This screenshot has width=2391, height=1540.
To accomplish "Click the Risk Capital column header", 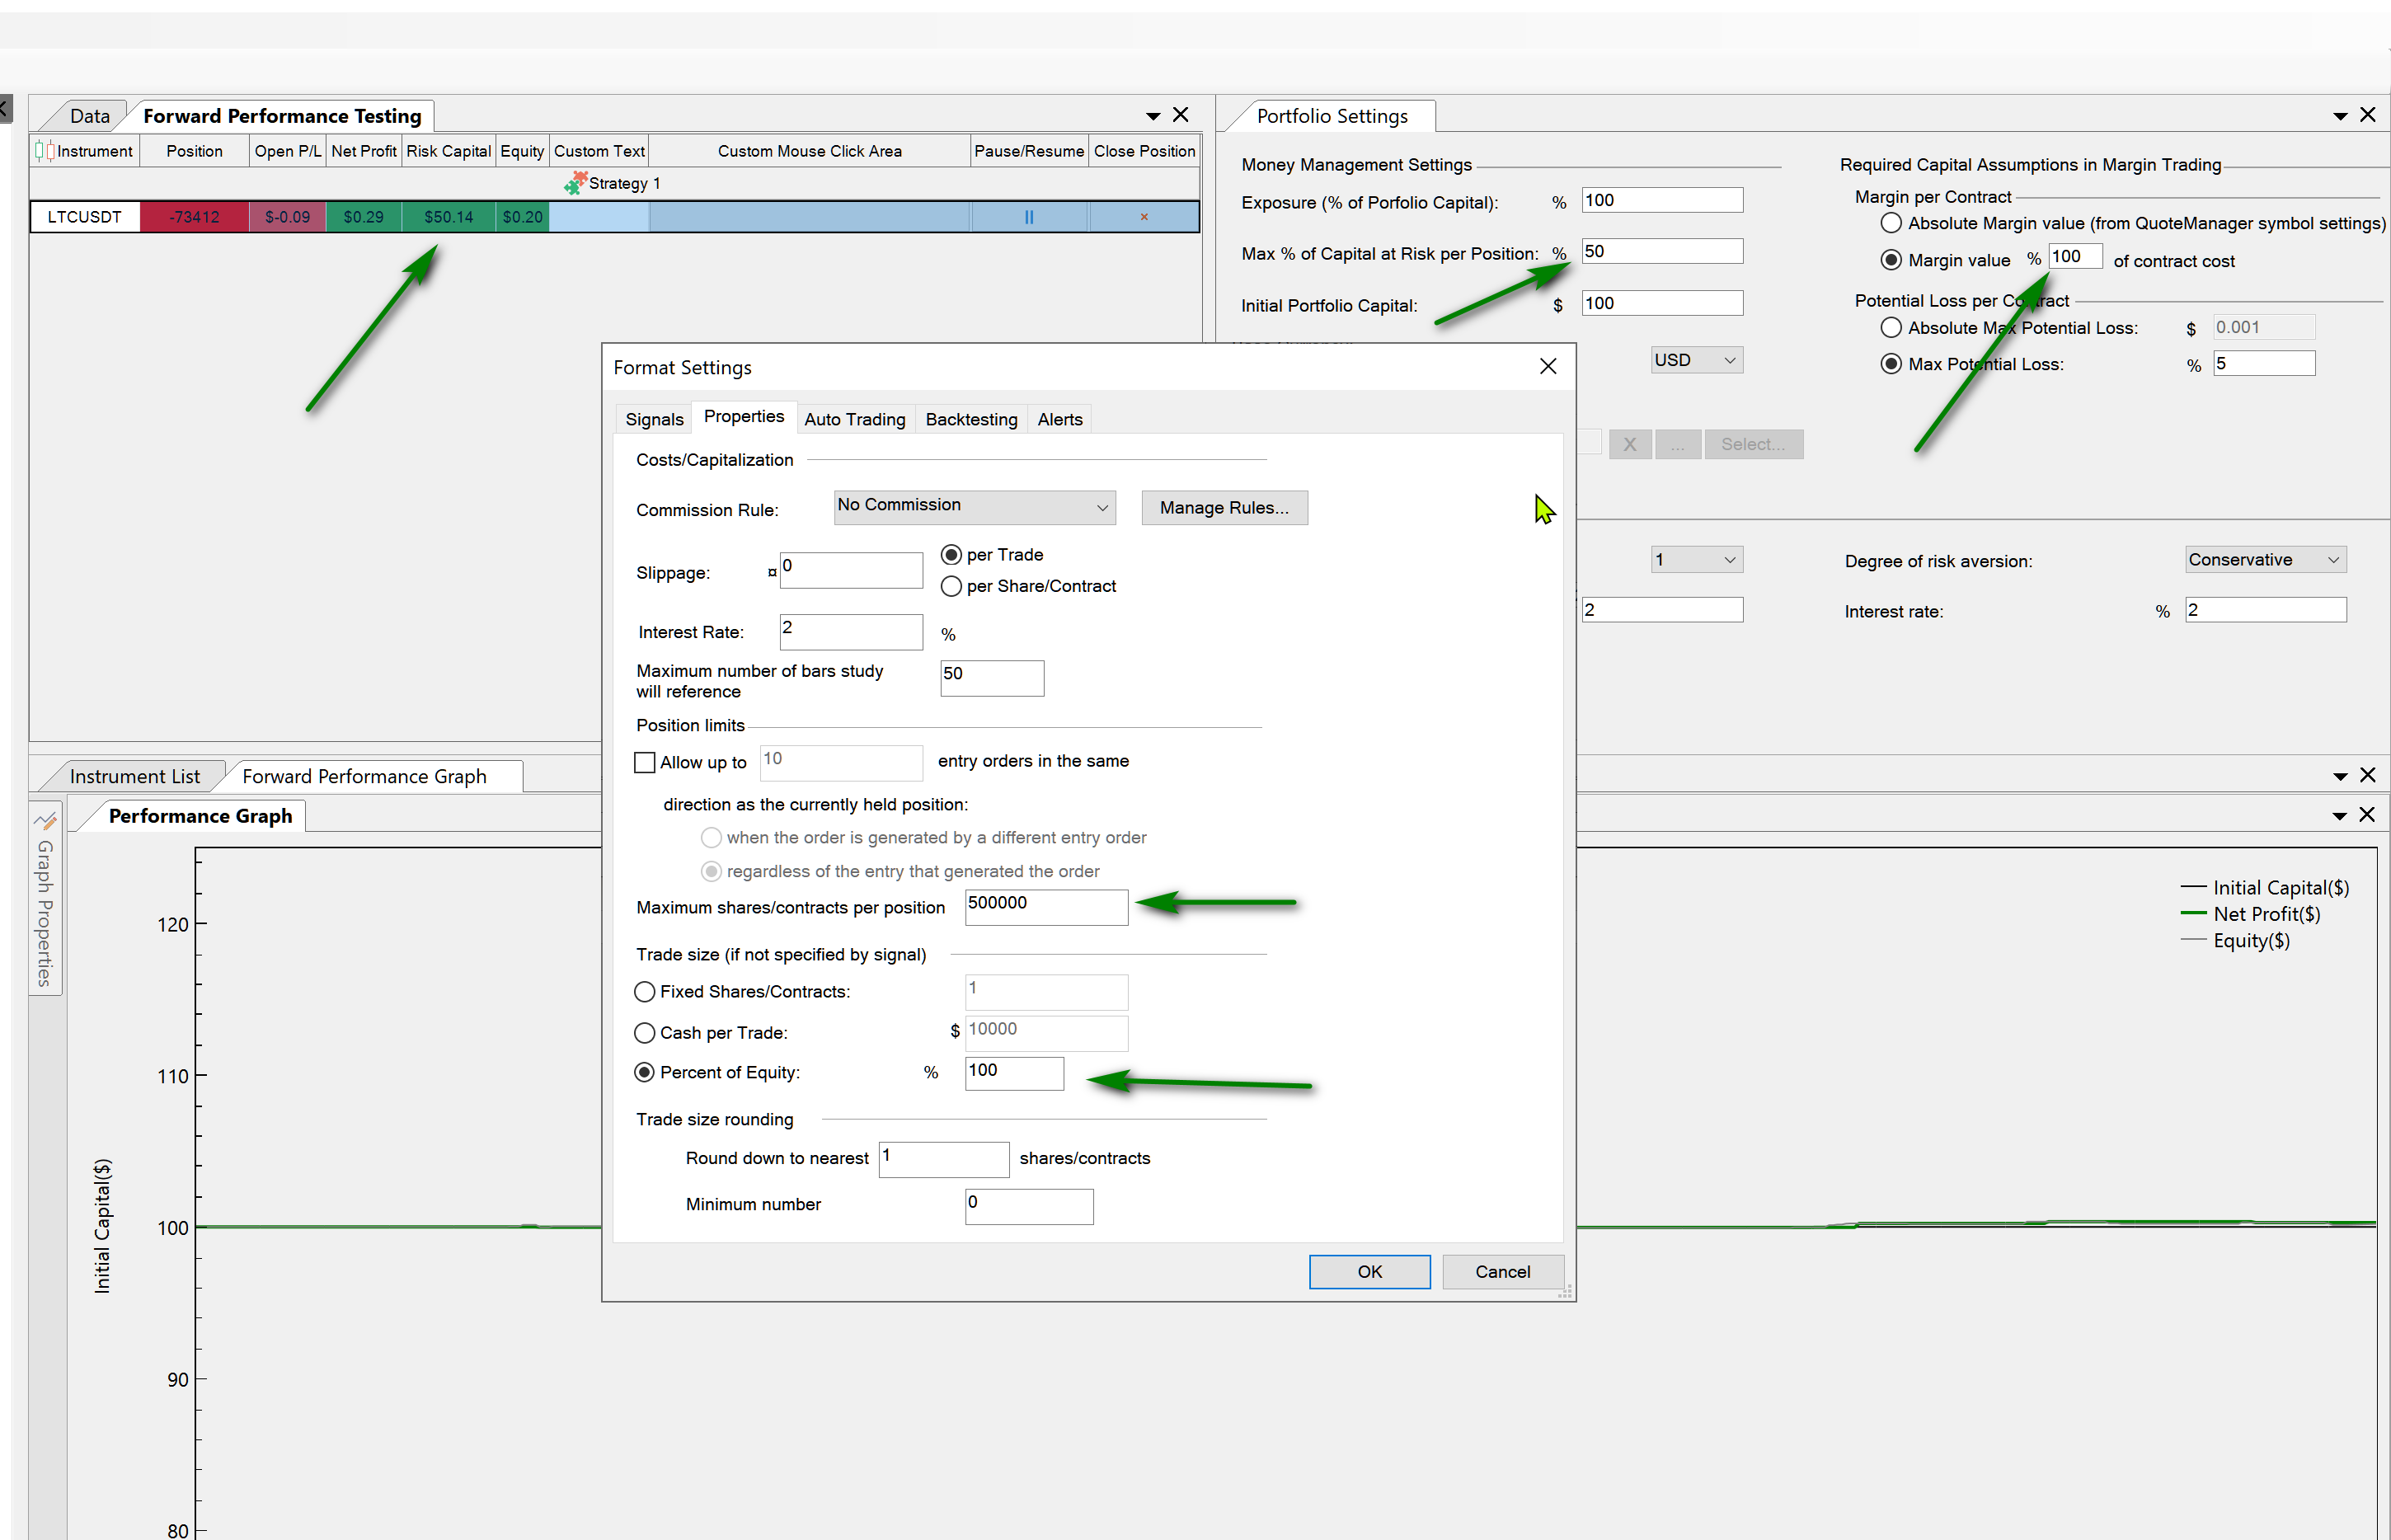I will point(448,151).
